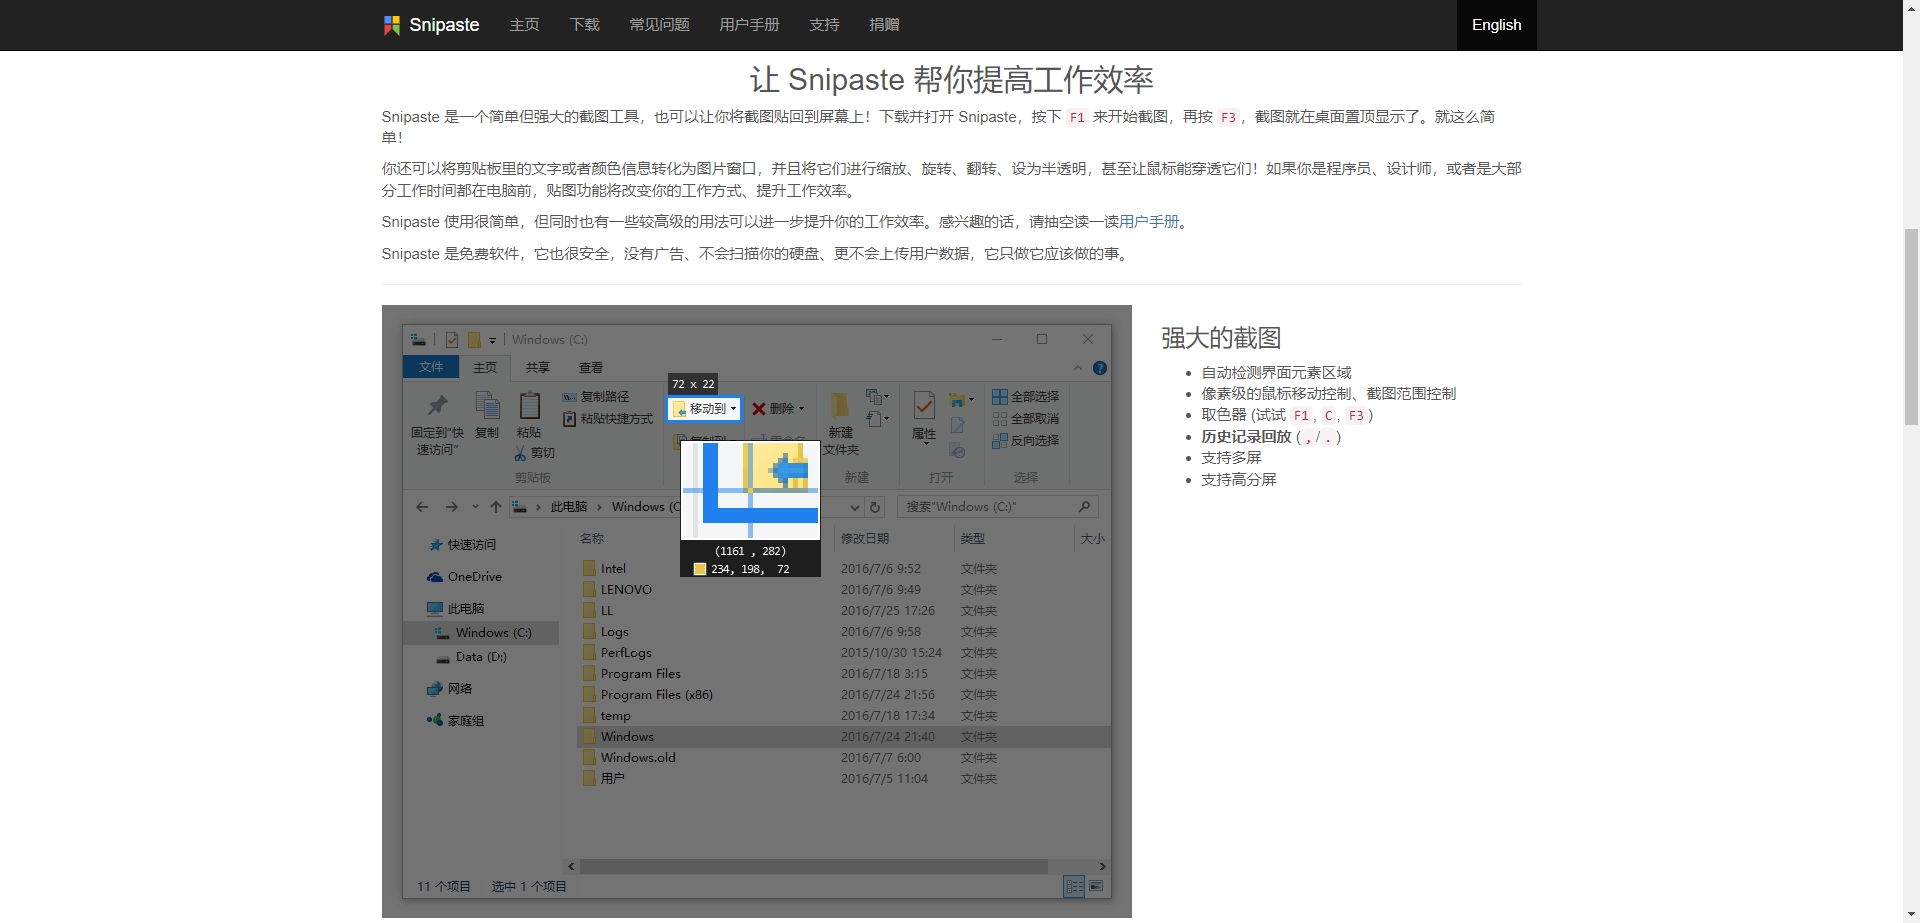Click the refresh icon beside the Explorer address bar
Screen dimensions: 1920x923
[x=875, y=507]
